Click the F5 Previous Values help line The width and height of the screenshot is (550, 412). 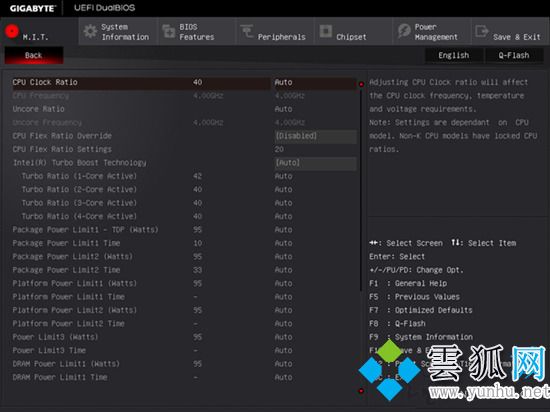point(414,297)
